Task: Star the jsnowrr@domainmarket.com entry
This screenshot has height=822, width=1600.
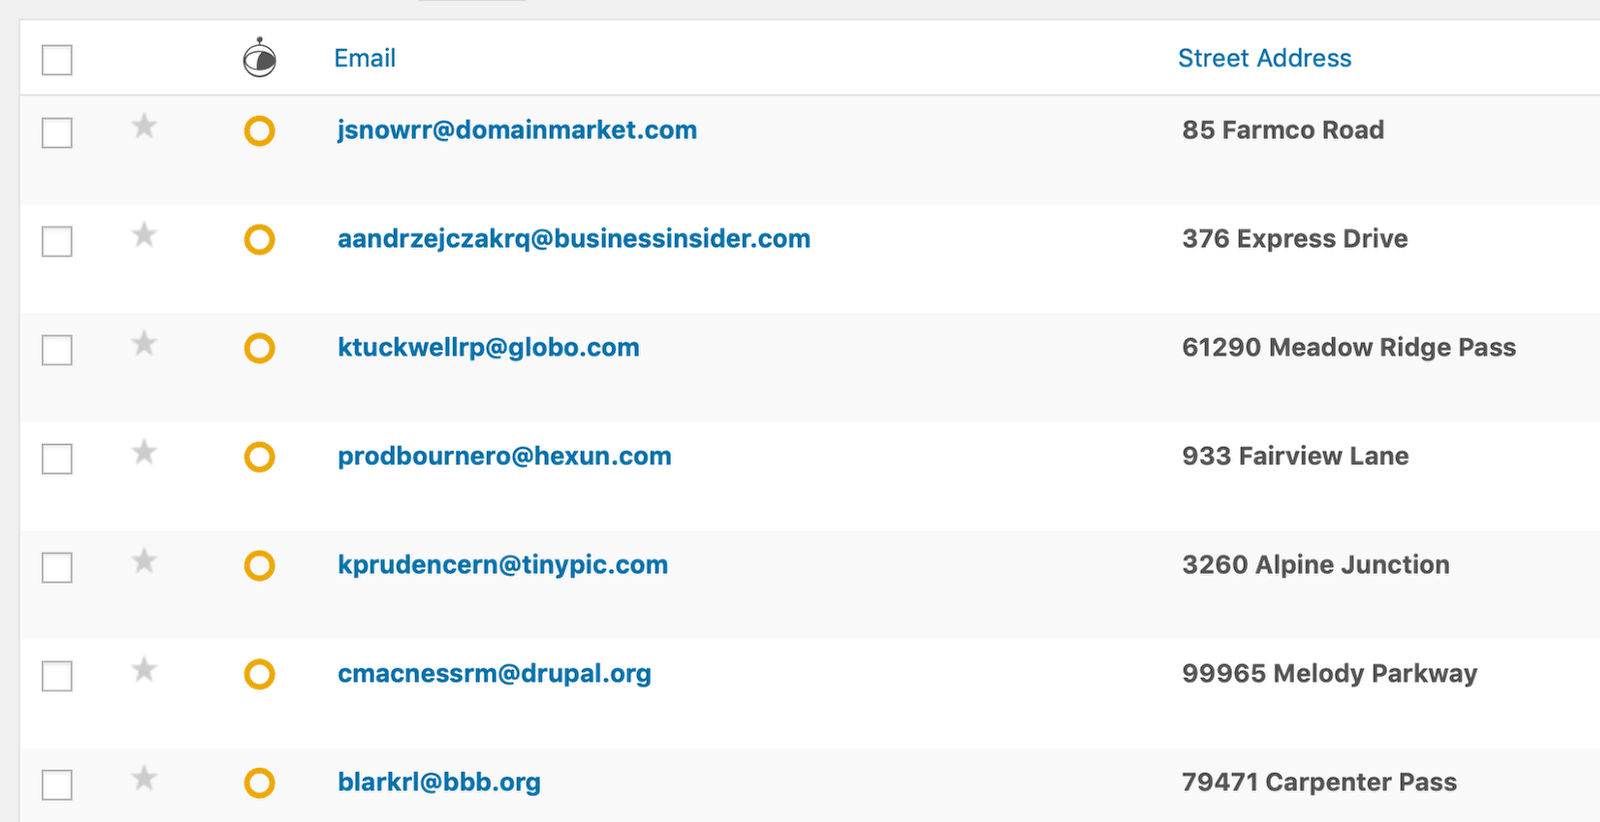Action: [144, 127]
